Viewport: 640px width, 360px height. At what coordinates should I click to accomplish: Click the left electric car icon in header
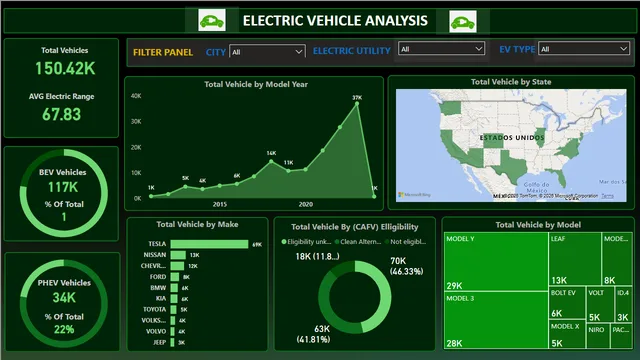(211, 20)
